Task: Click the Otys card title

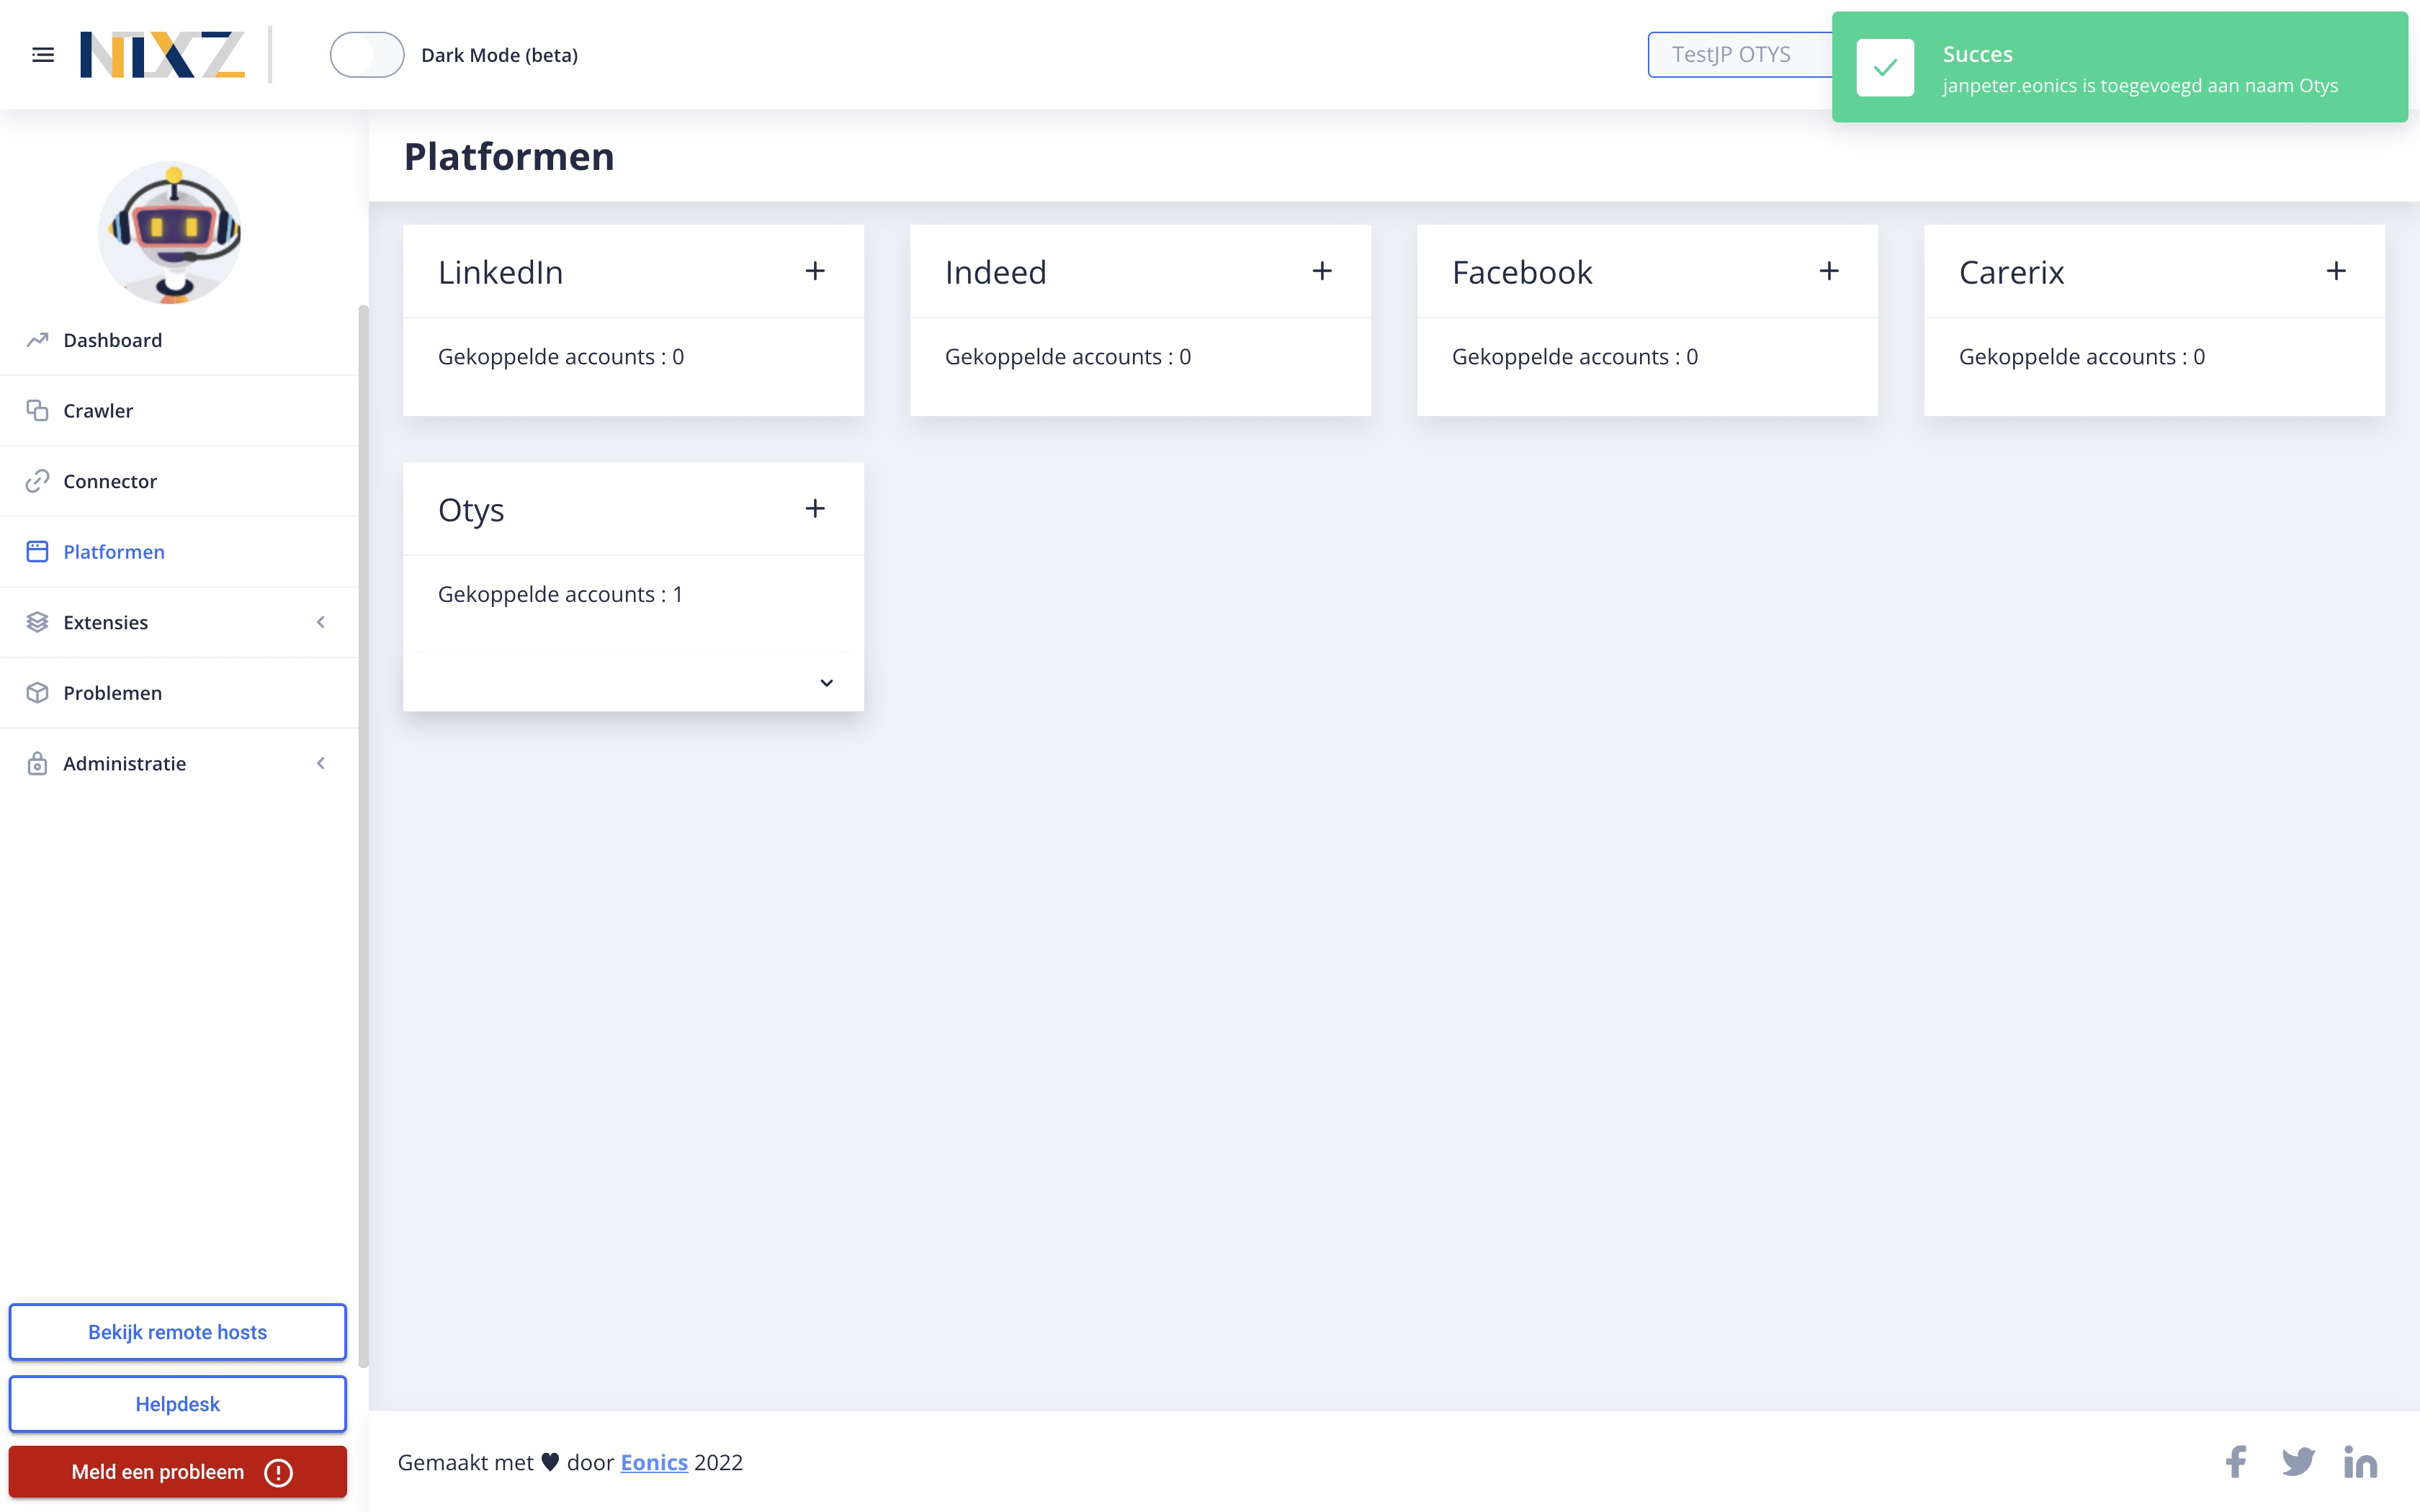Action: [471, 510]
